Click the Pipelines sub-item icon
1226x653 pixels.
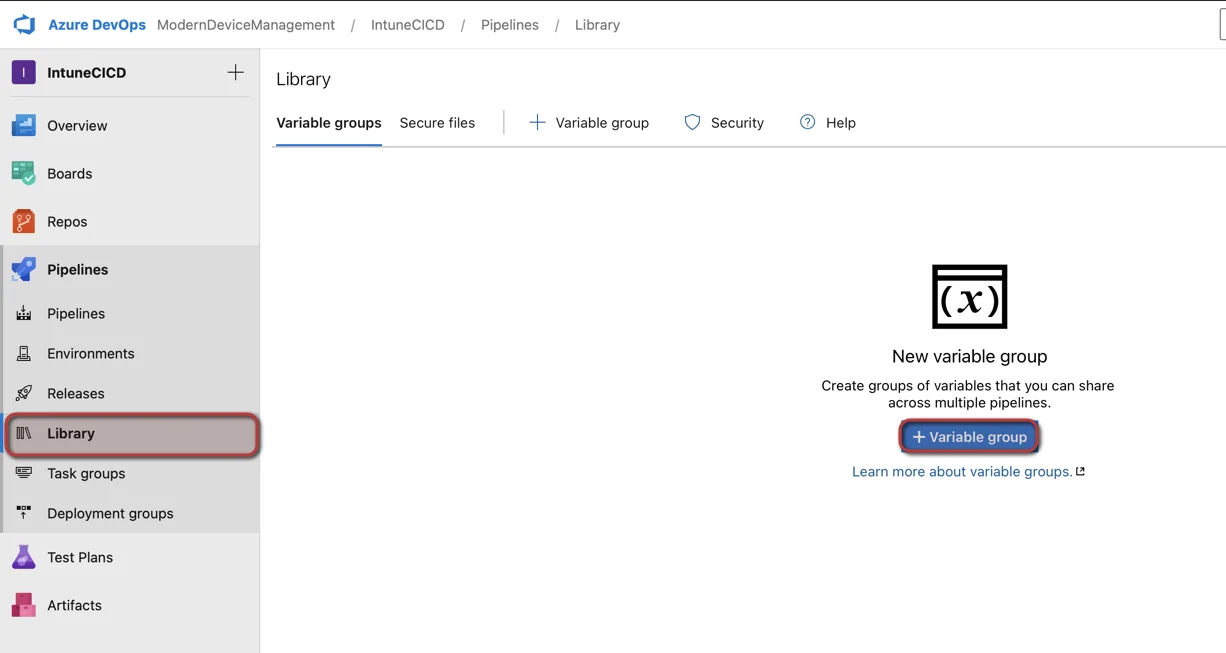24,313
